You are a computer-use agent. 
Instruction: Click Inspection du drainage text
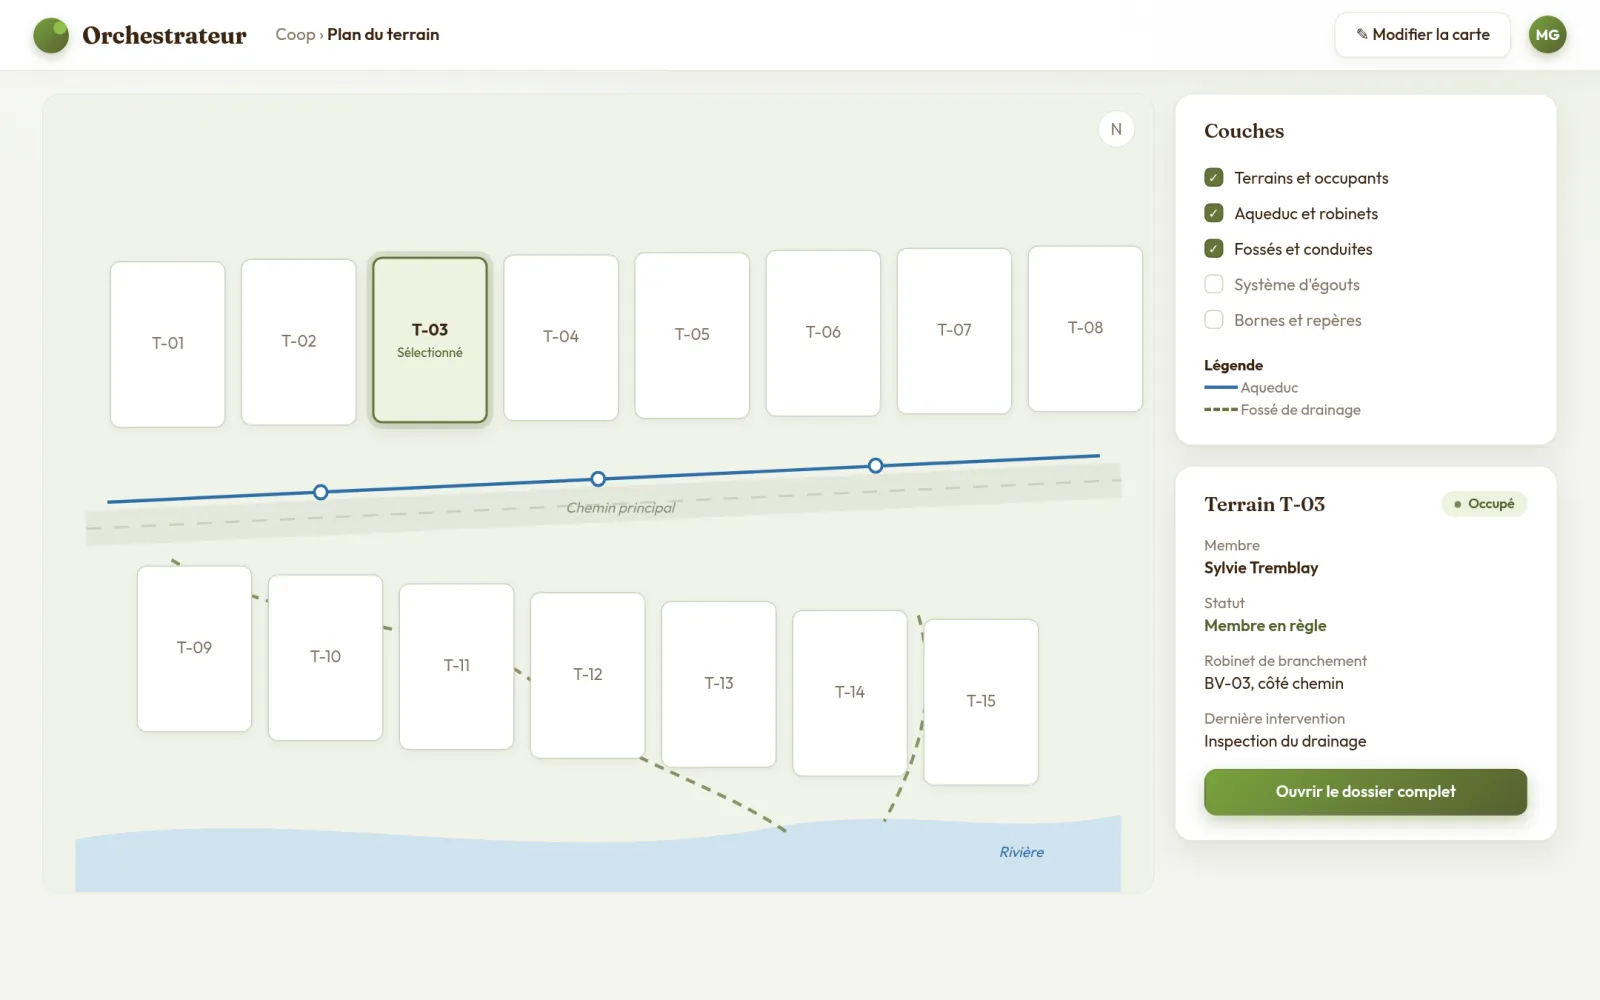pos(1285,741)
